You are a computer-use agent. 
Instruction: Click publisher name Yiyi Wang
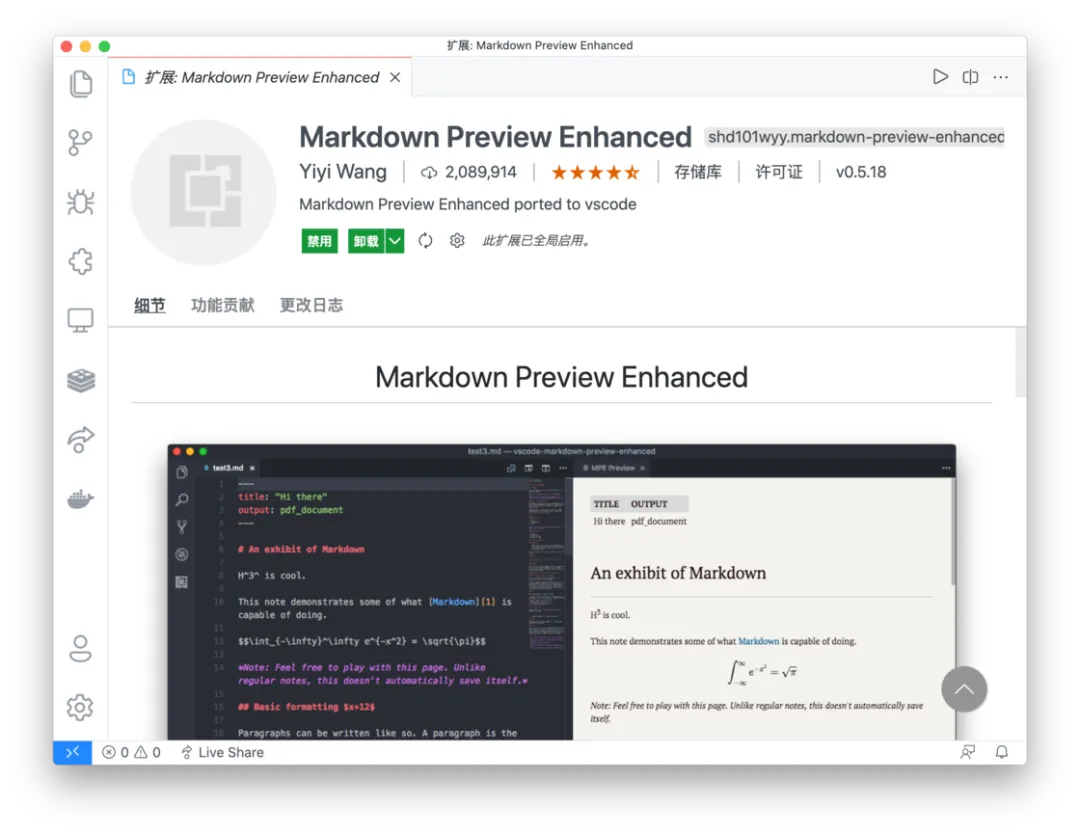point(343,172)
